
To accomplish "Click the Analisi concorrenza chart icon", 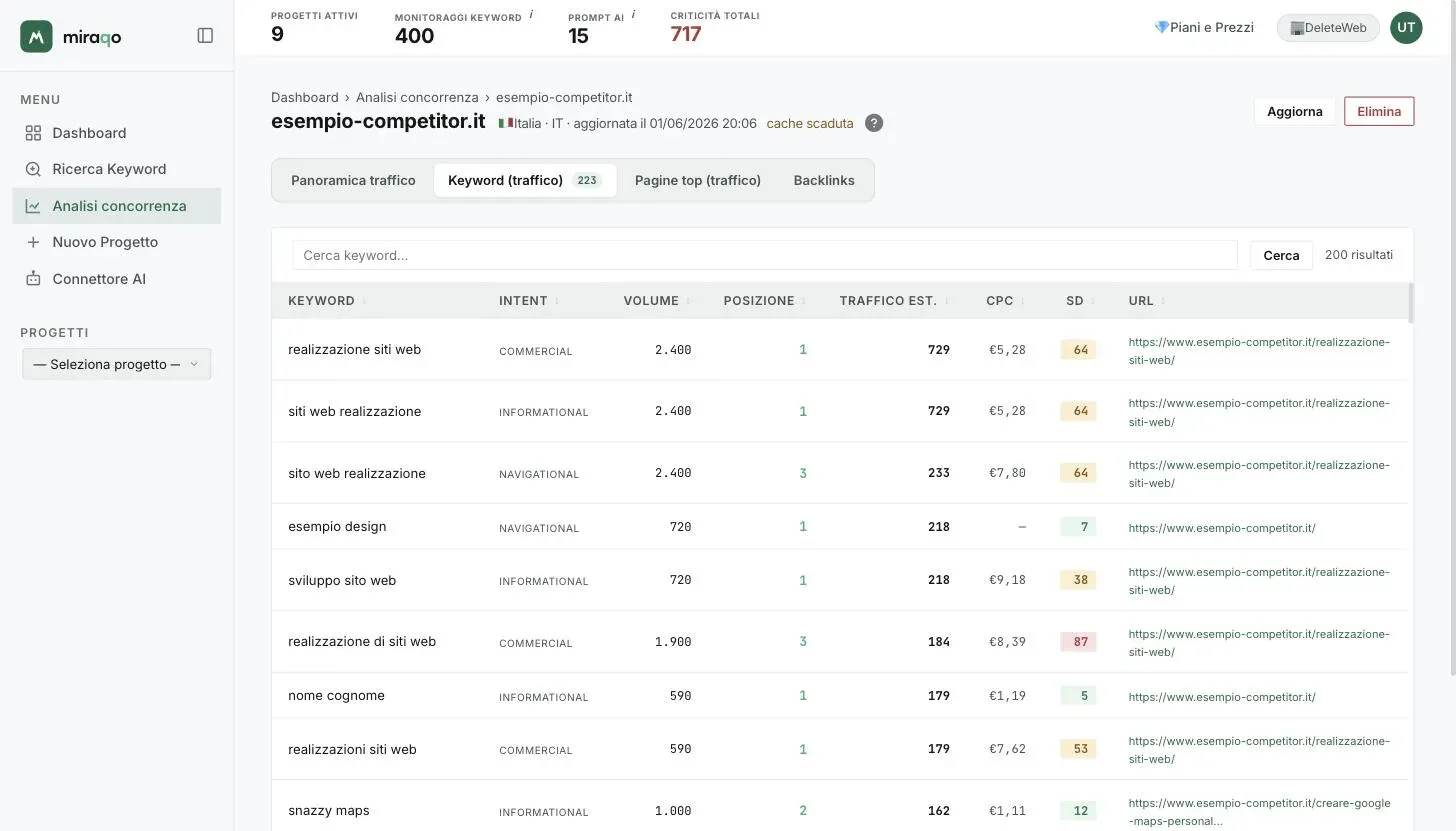I will [x=33, y=206].
